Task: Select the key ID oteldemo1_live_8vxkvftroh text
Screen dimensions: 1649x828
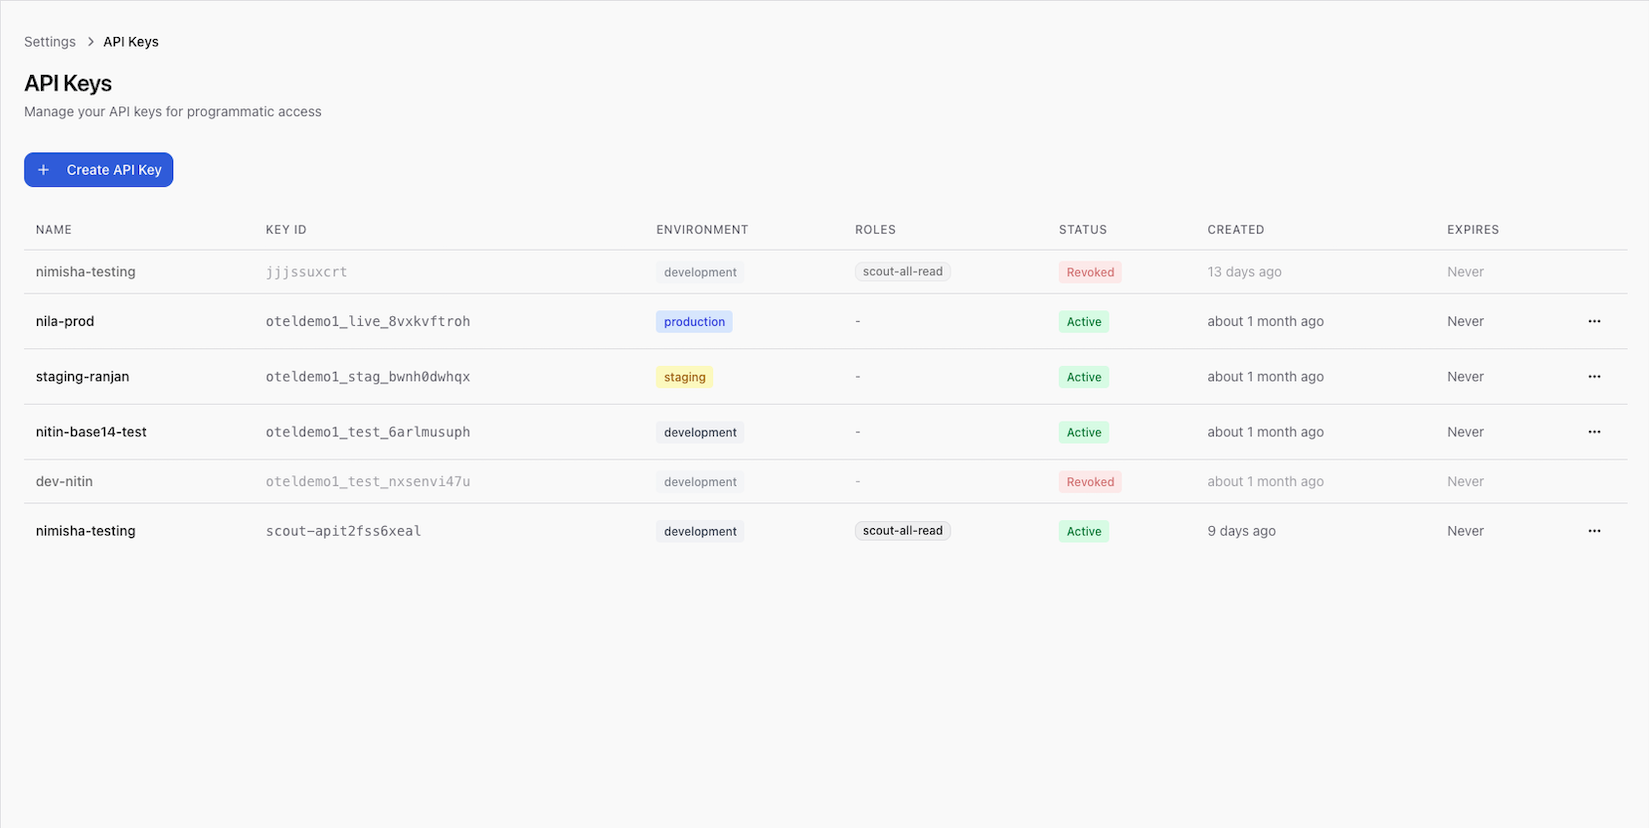Action: pos(368,321)
